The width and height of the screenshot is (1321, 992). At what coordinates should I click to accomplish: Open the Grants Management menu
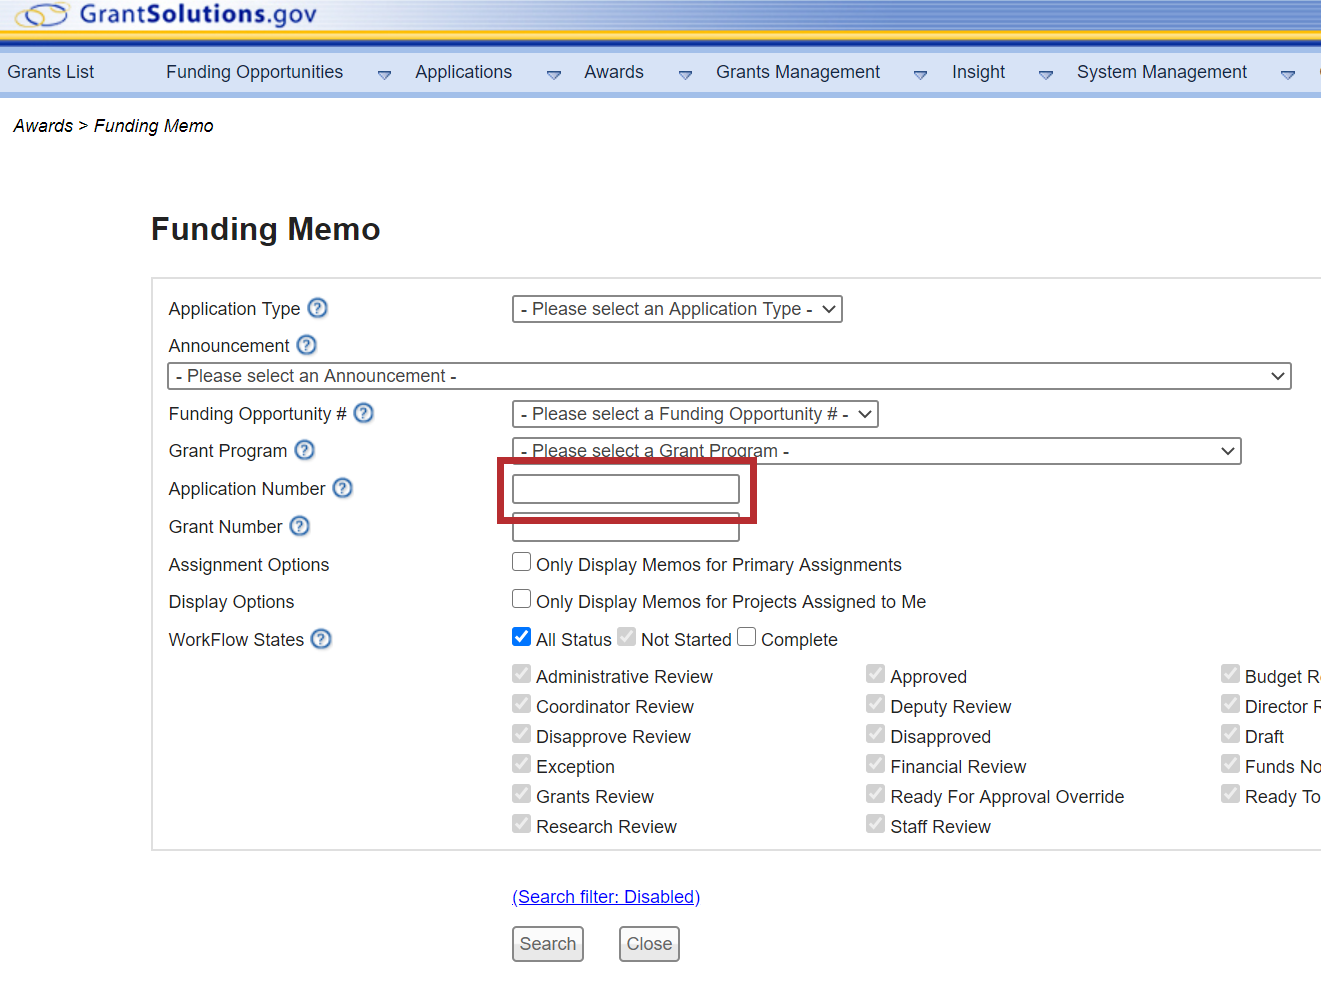tap(798, 72)
